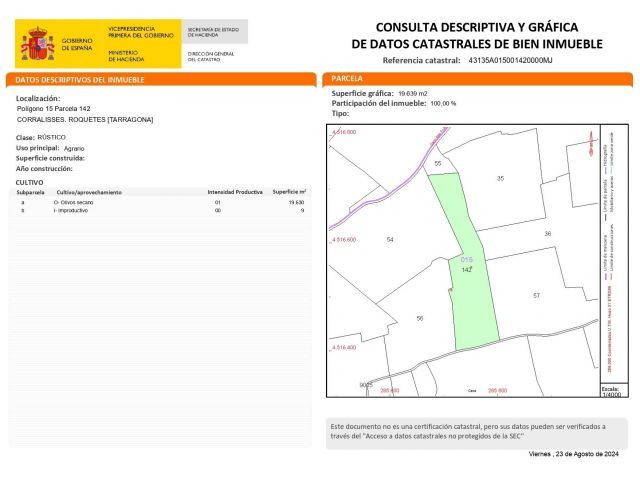640x480 pixels.
Task: Click intensity '01' in Olivos secano row
Action: [218, 202]
